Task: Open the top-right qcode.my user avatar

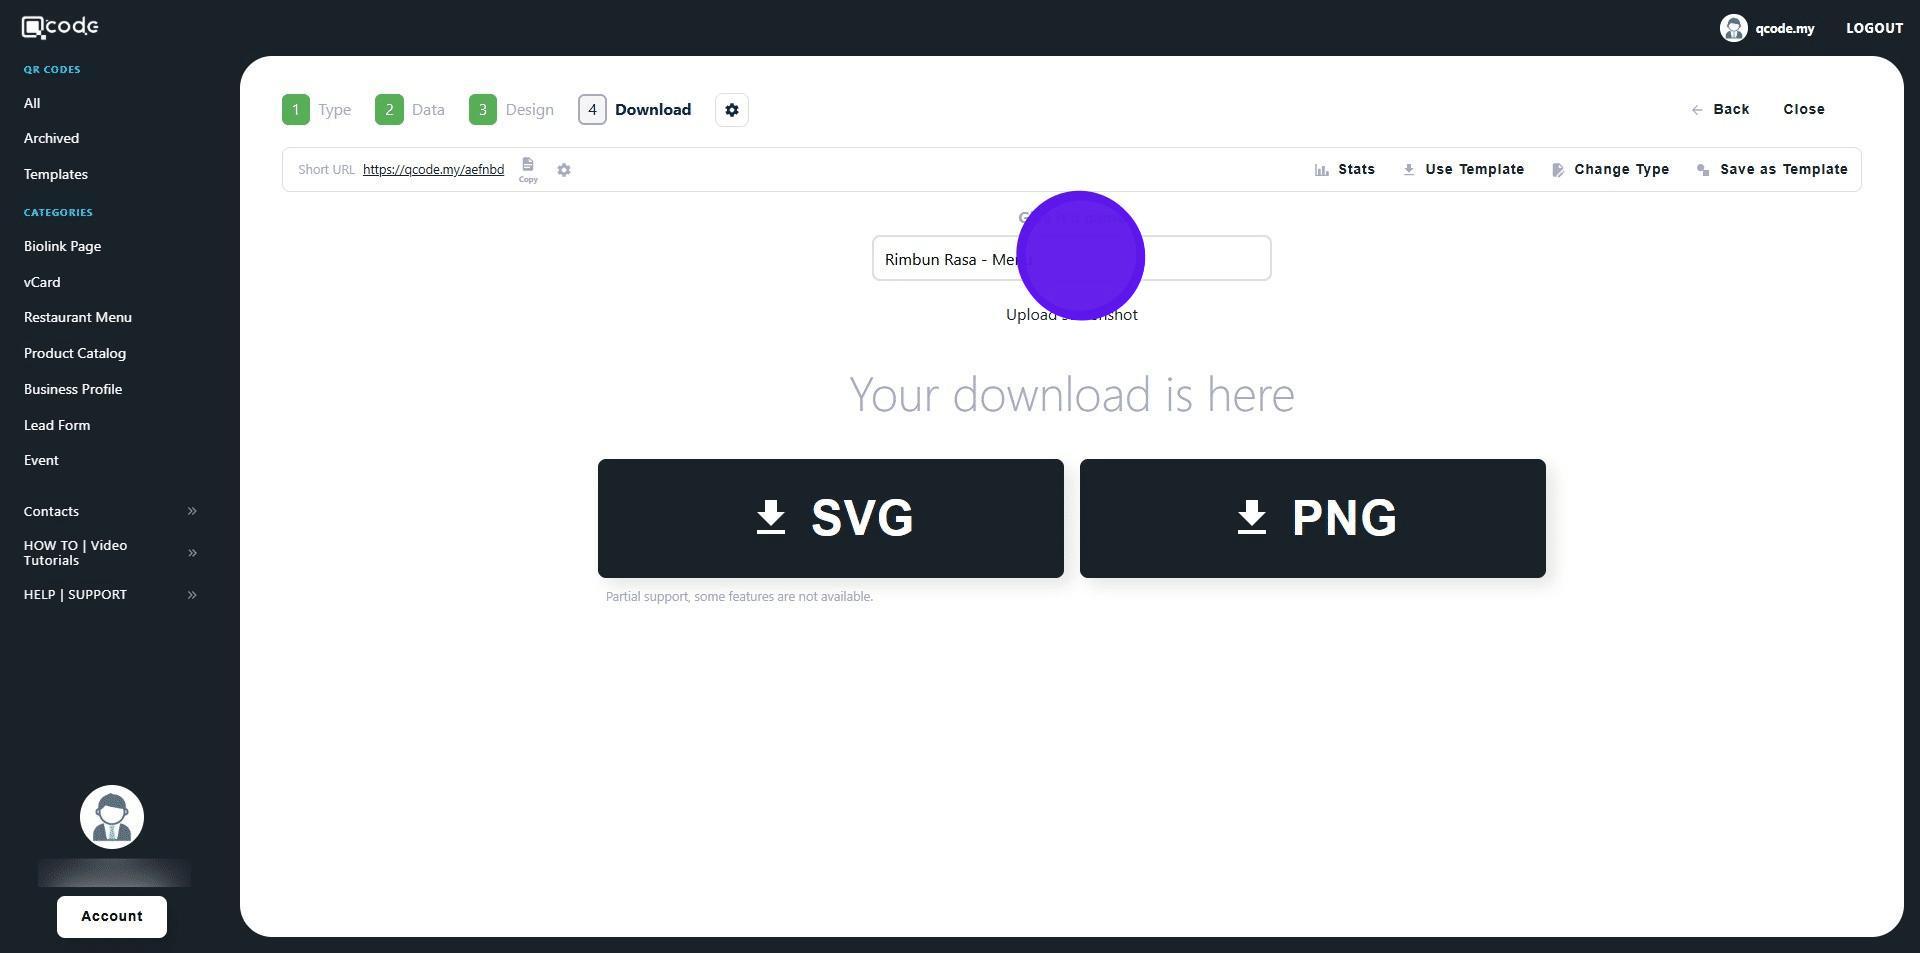Action: pyautogui.click(x=1733, y=28)
